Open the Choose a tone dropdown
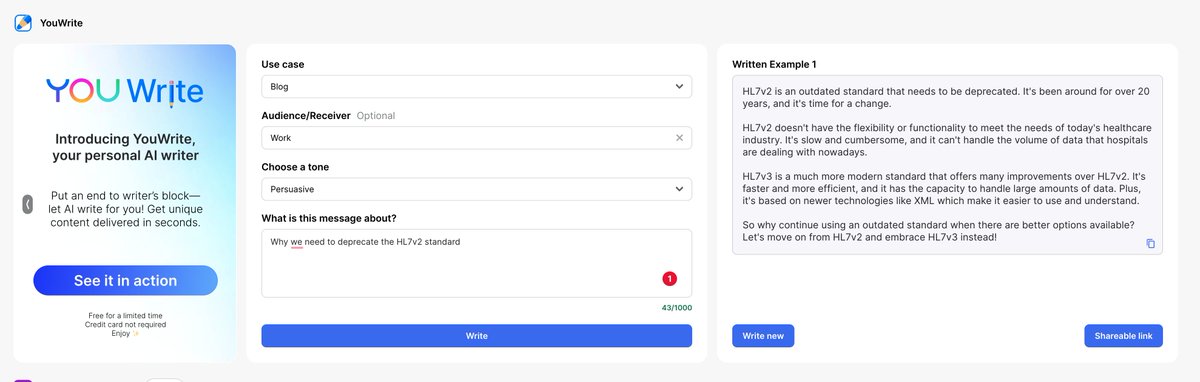 tap(476, 189)
